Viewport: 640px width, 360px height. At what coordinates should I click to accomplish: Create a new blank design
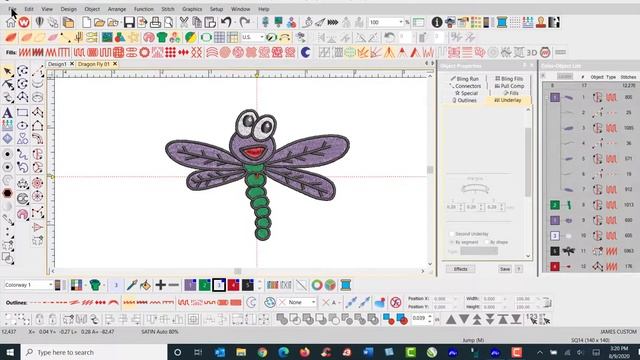(x=87, y=22)
